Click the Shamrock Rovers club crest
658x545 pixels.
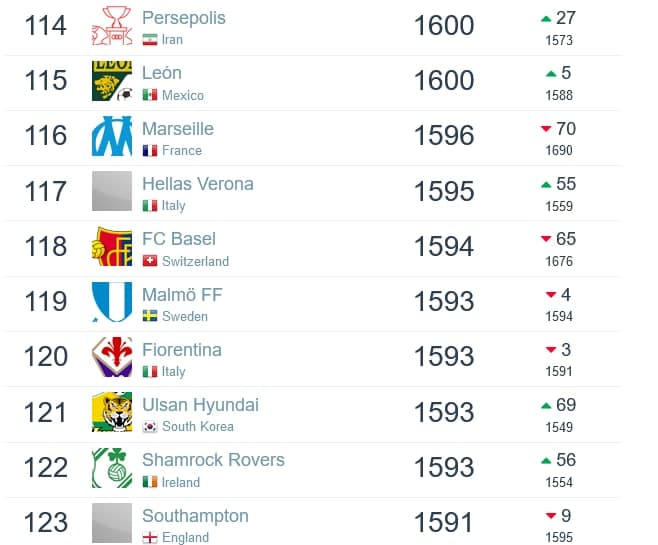(x=112, y=467)
